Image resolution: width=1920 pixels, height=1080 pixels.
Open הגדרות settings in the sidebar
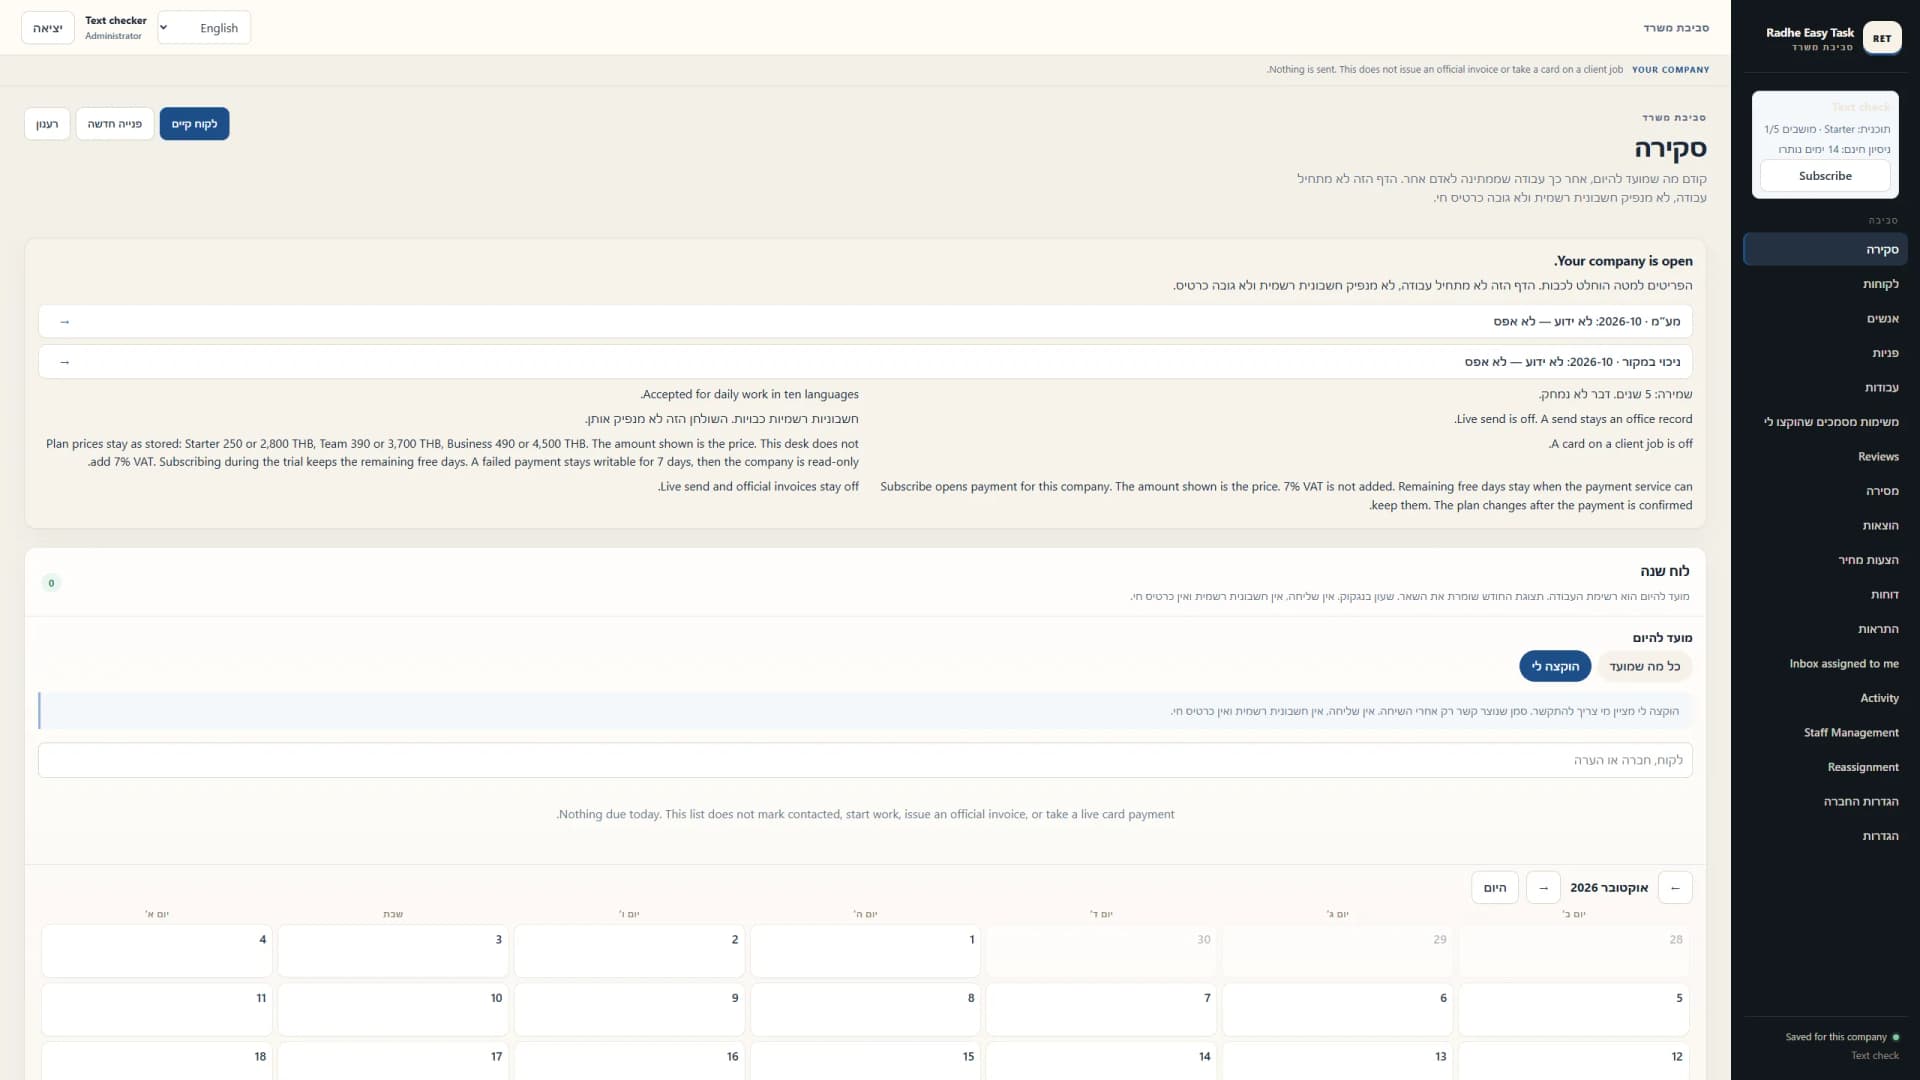[x=1825, y=836]
